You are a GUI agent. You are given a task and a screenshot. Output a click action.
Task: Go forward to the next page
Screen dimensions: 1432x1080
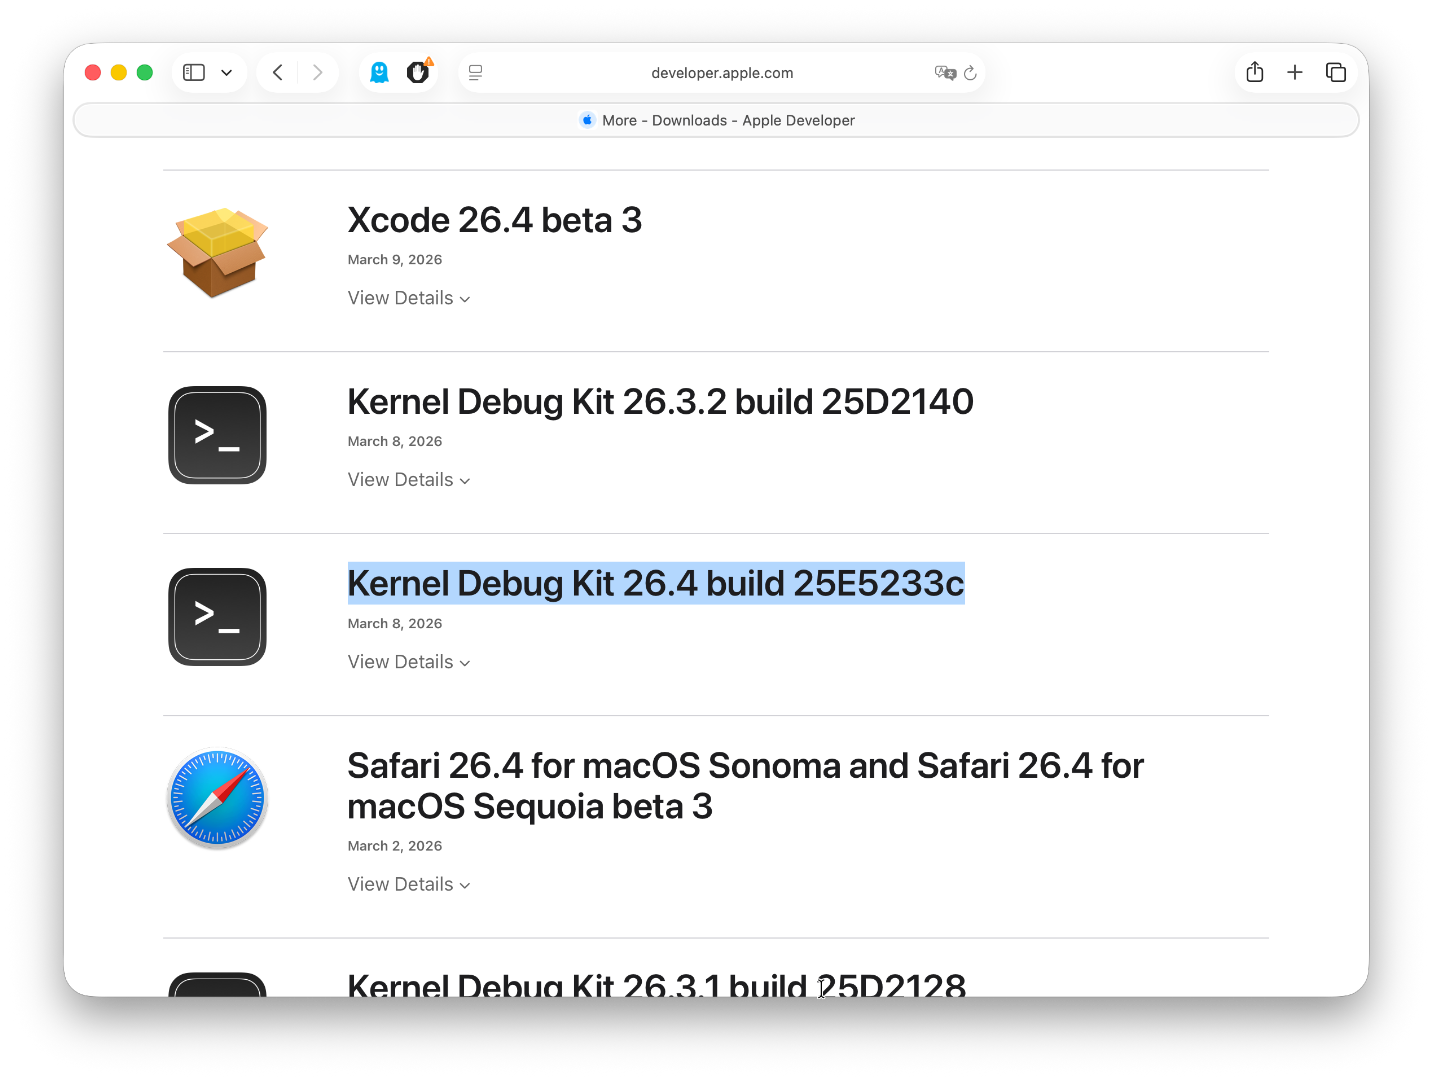click(x=318, y=73)
